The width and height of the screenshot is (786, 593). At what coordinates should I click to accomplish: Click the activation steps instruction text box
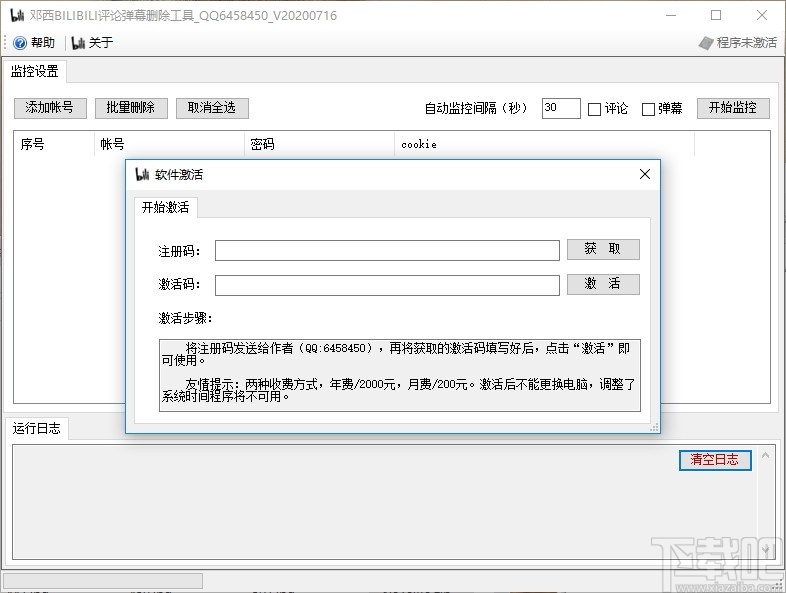(400, 375)
